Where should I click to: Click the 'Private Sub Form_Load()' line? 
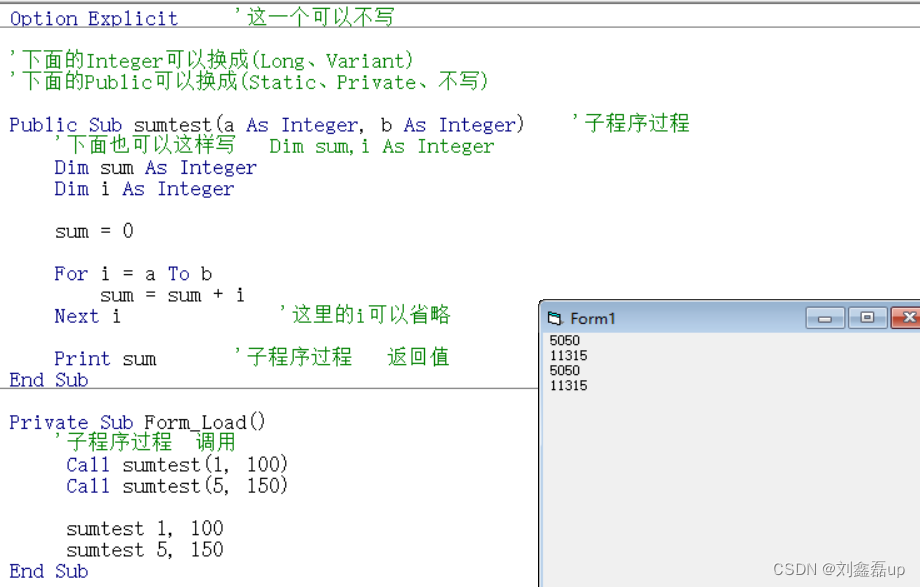pos(137,422)
